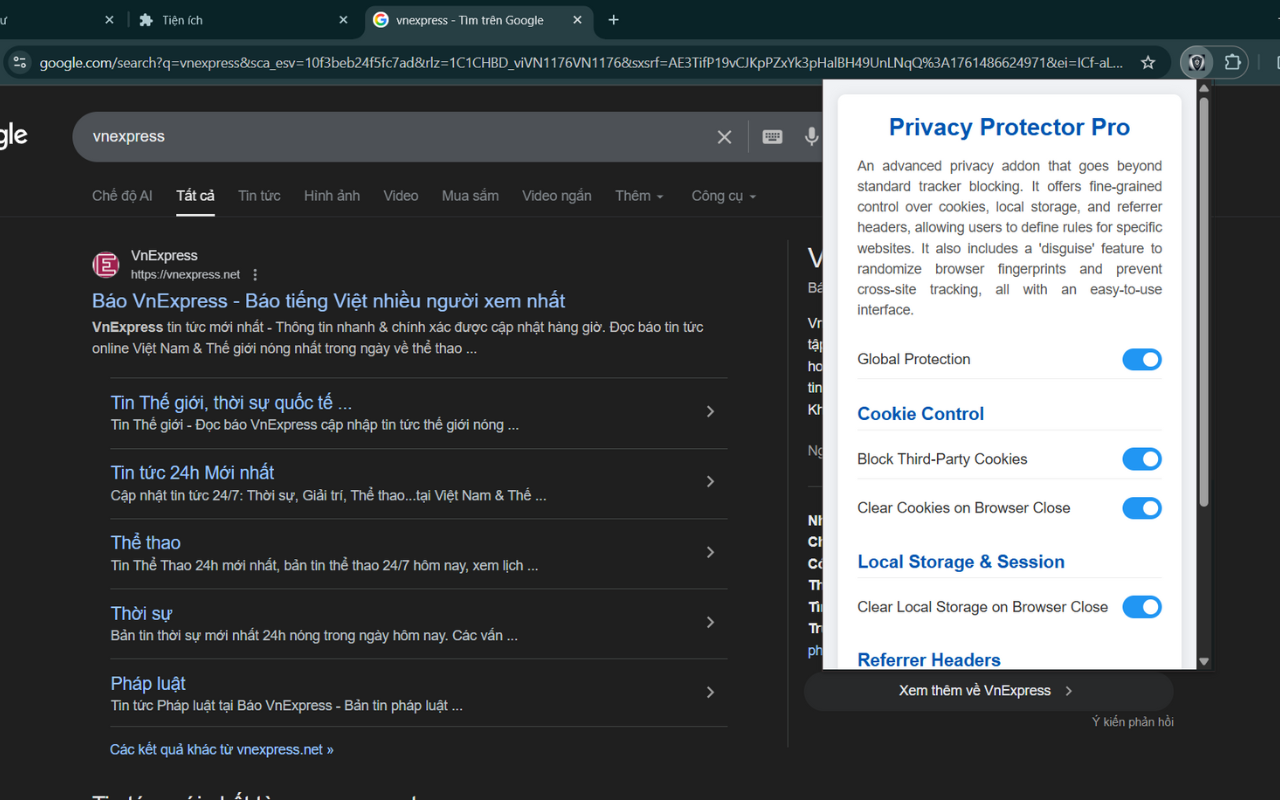This screenshot has width=1280, height=800.
Task: Open the Thêm dropdown
Action: (638, 195)
